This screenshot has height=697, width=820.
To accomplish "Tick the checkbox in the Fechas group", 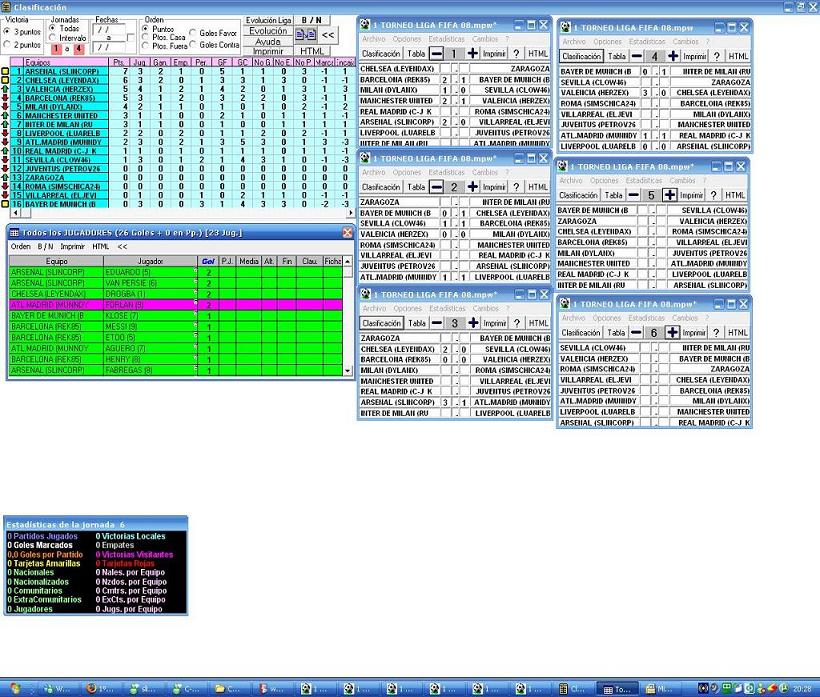I will 130,38.
